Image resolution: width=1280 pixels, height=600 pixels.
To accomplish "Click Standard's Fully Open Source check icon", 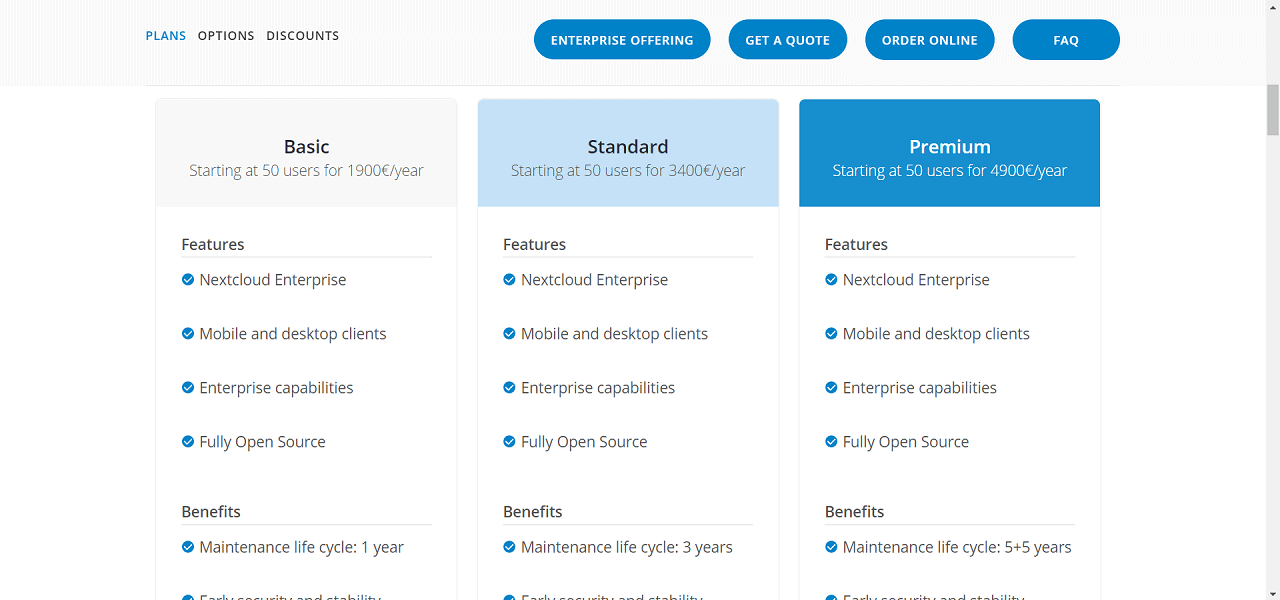I will click(509, 442).
